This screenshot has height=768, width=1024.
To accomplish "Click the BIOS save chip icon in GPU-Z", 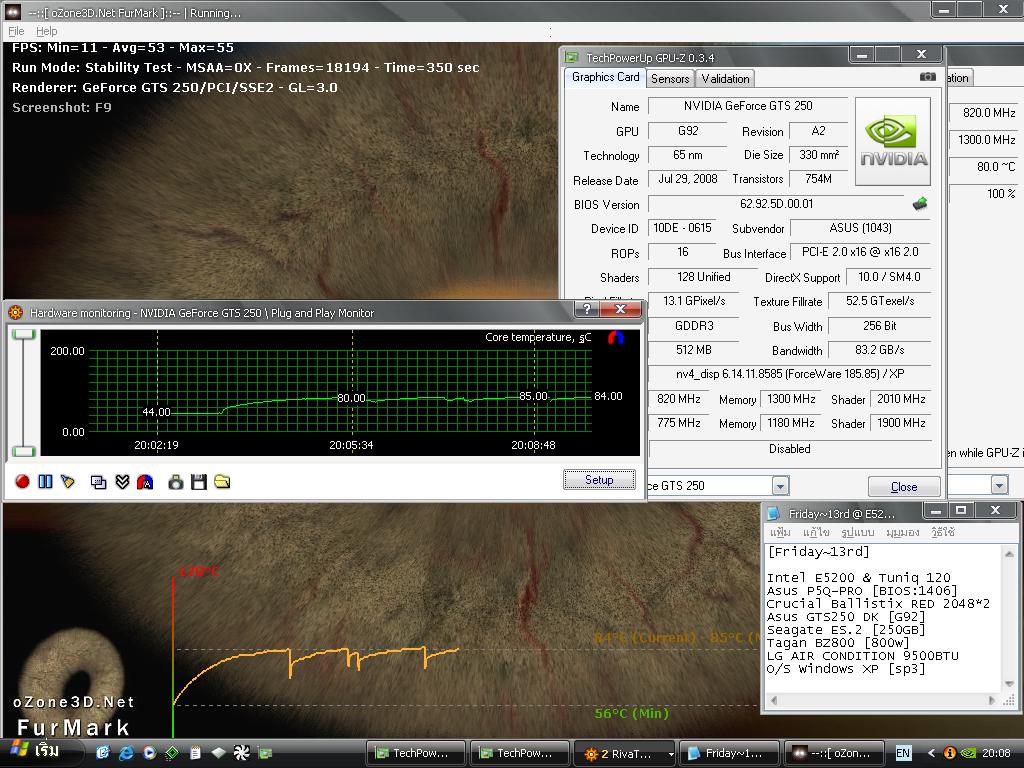I will 920,204.
